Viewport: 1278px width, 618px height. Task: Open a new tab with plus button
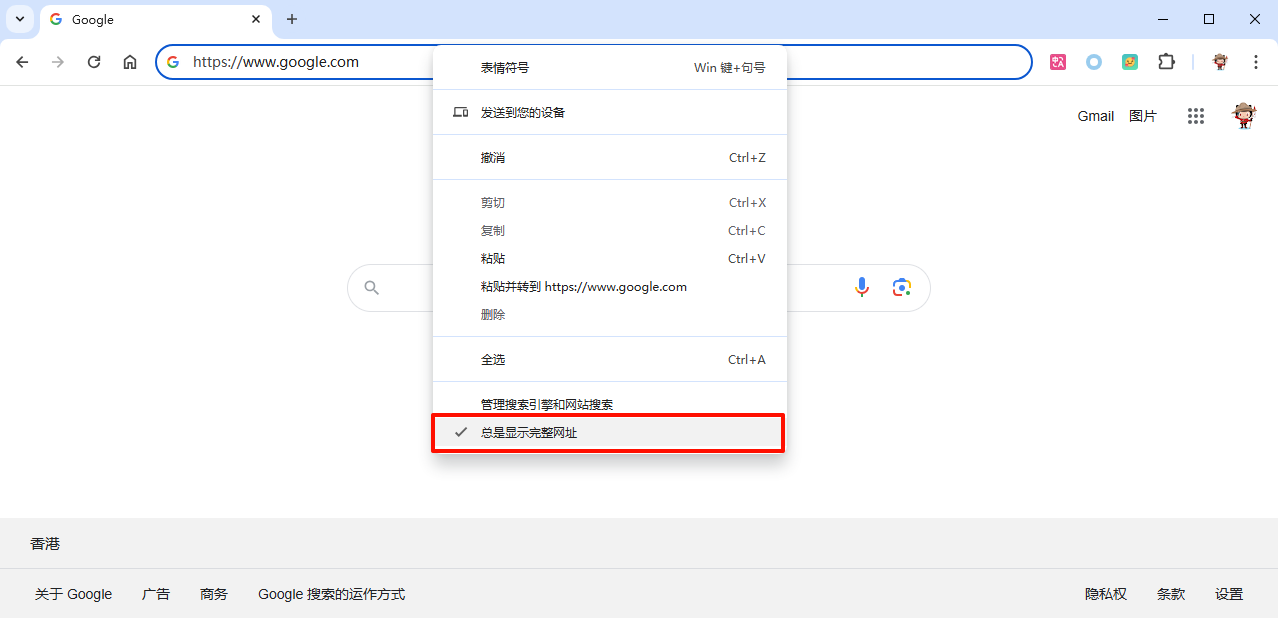click(x=292, y=19)
